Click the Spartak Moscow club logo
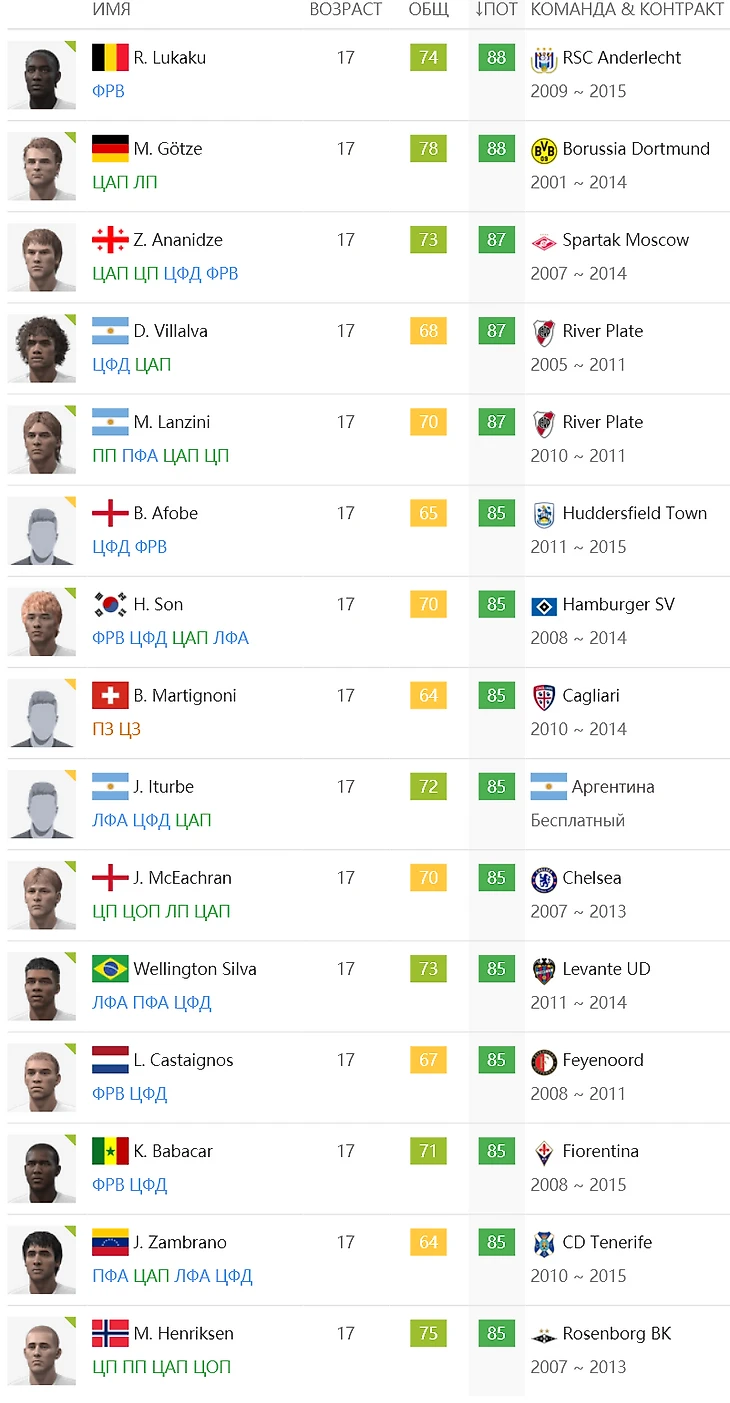 click(x=543, y=241)
